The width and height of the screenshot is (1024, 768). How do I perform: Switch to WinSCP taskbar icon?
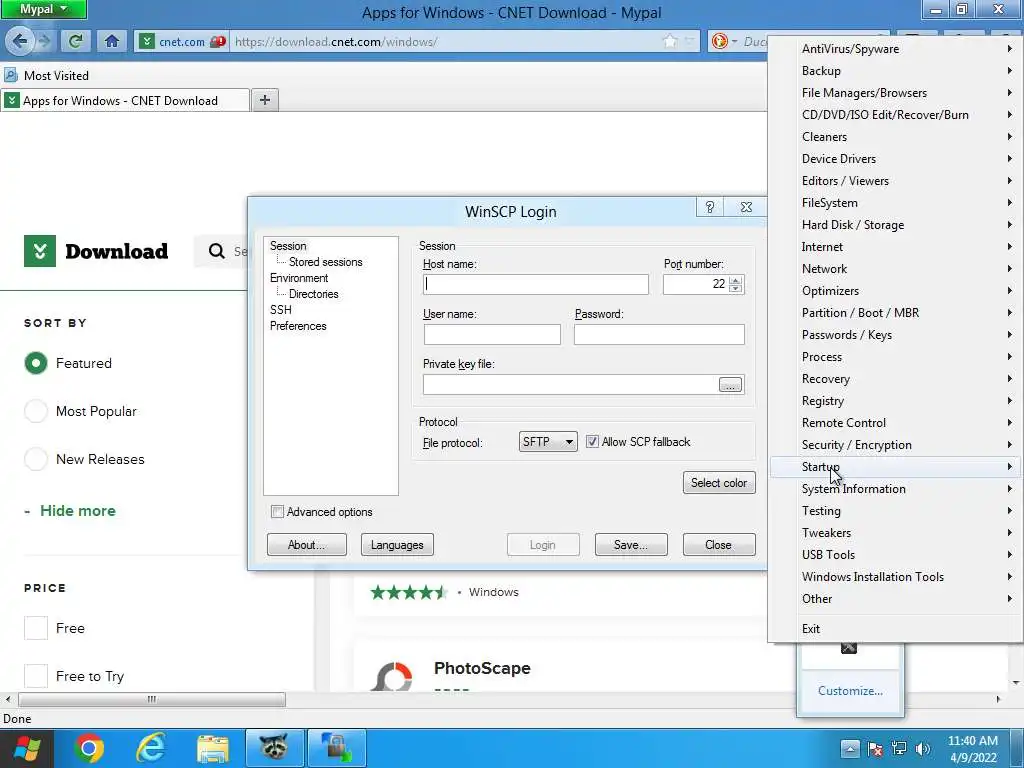click(336, 748)
